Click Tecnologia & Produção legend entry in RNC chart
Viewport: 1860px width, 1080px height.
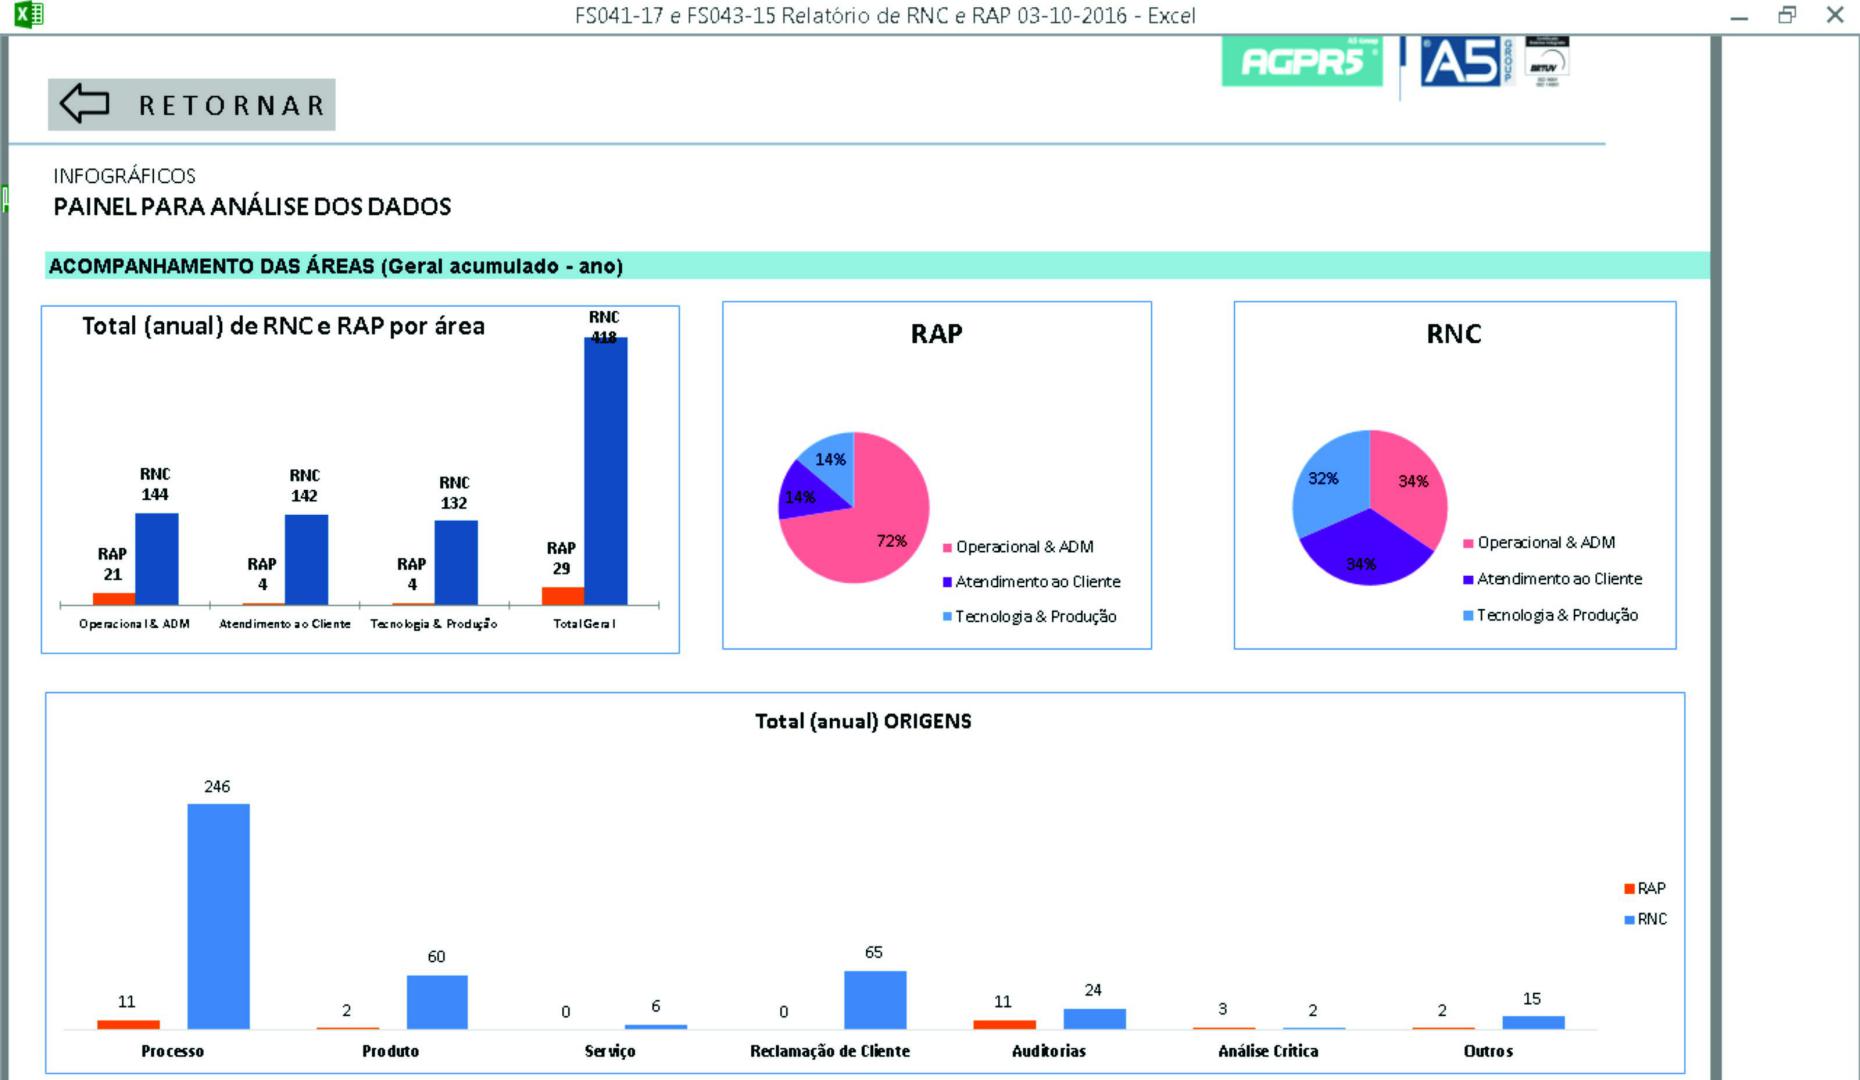coord(1556,615)
